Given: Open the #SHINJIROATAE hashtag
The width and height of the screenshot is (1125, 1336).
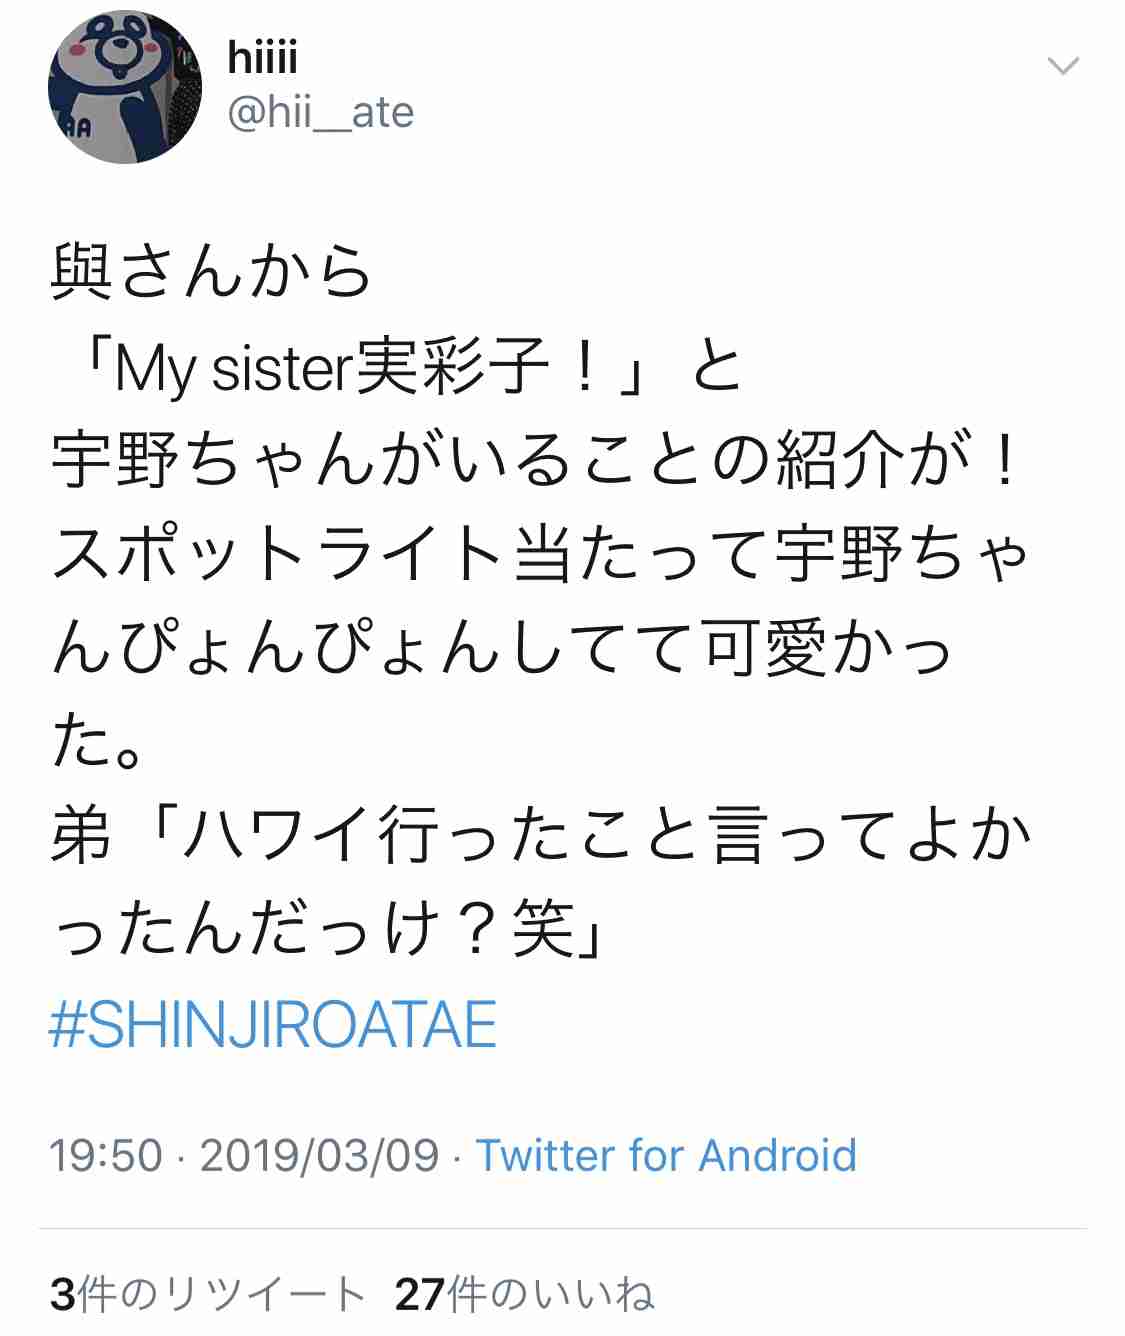Looking at the screenshot, I should [x=273, y=1025].
